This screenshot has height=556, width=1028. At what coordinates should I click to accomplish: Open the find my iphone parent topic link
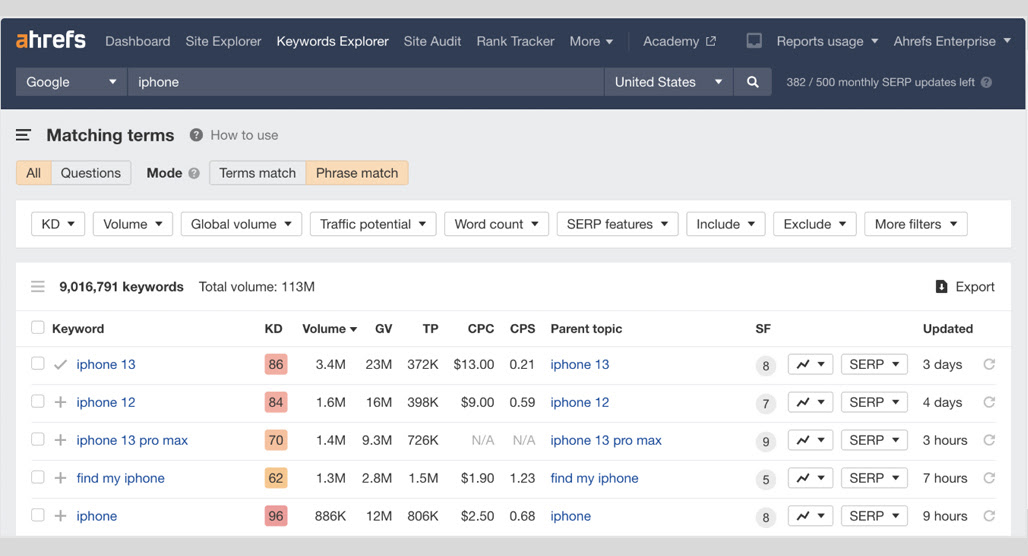[x=594, y=478]
